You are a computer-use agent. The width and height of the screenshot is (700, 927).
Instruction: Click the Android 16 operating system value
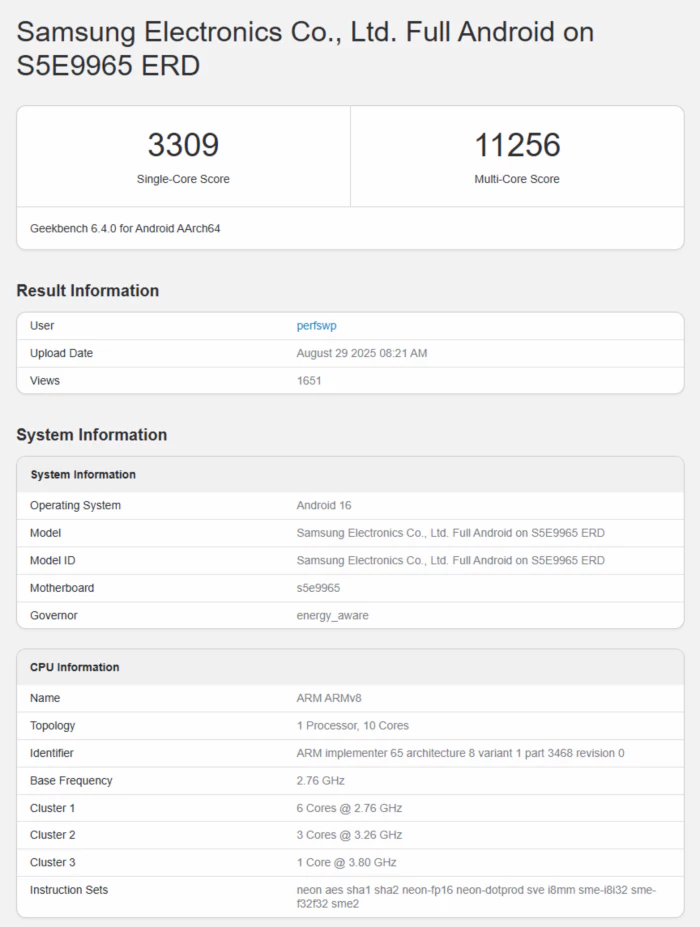coord(324,505)
